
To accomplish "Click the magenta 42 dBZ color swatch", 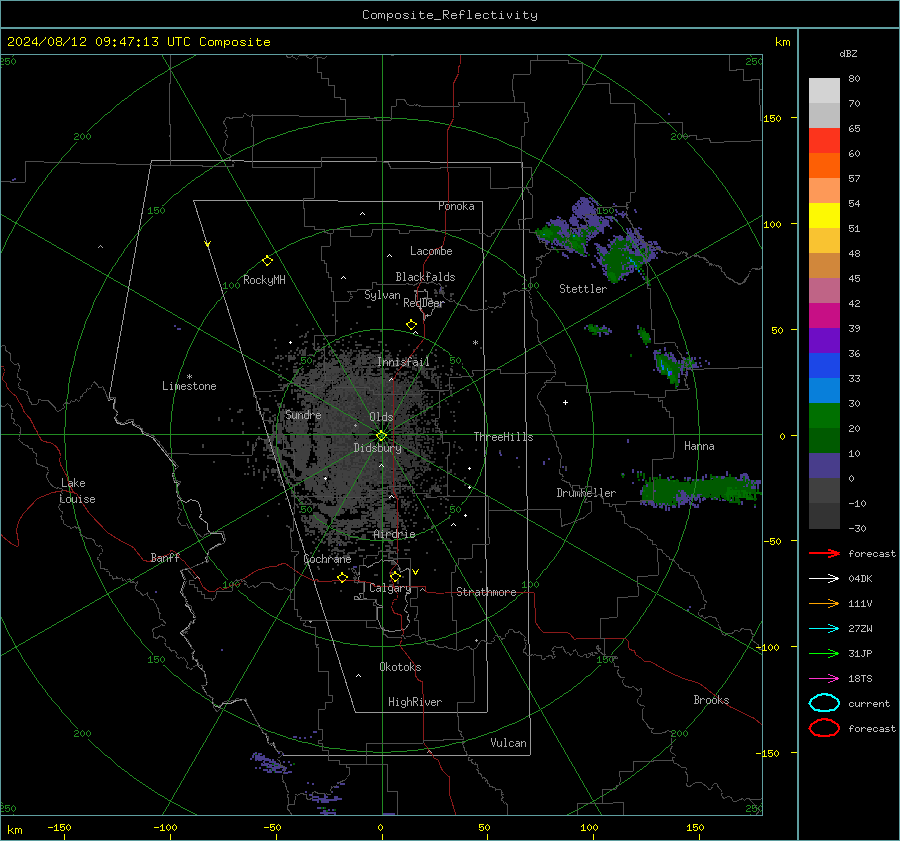I will click(824, 316).
